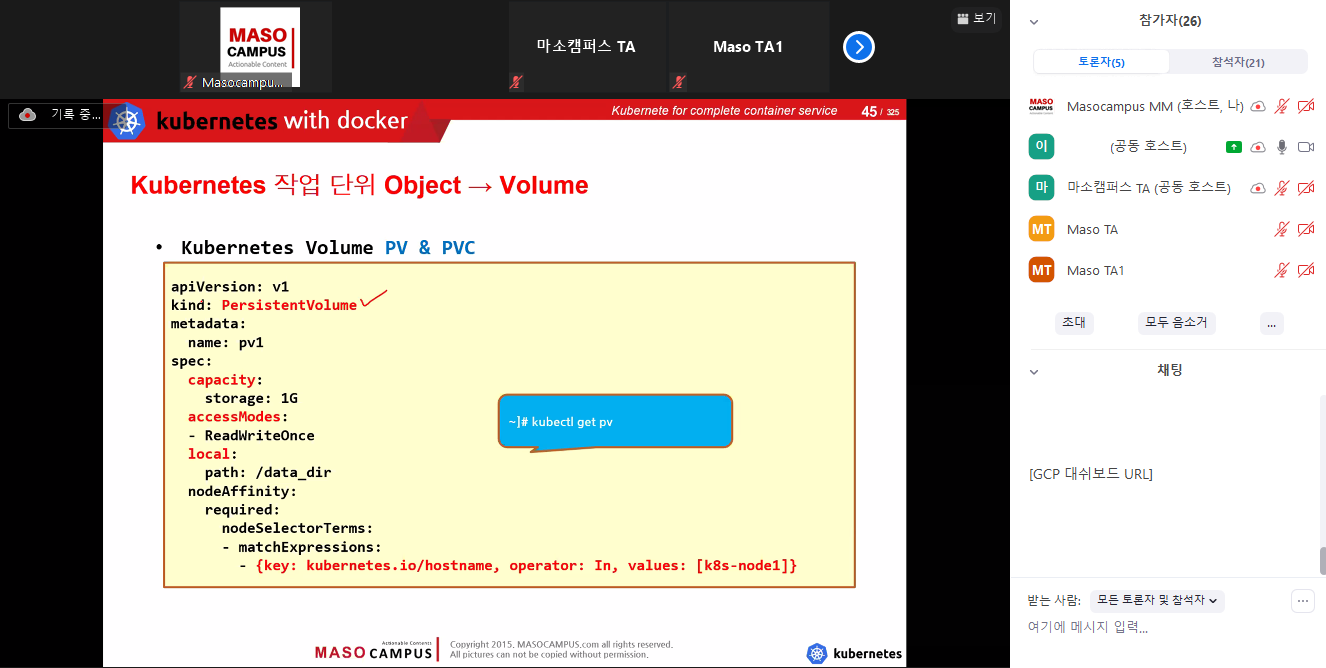Viewport: 1326px width, 668px height.
Task: Click the 초대 invite button
Action: point(1074,323)
